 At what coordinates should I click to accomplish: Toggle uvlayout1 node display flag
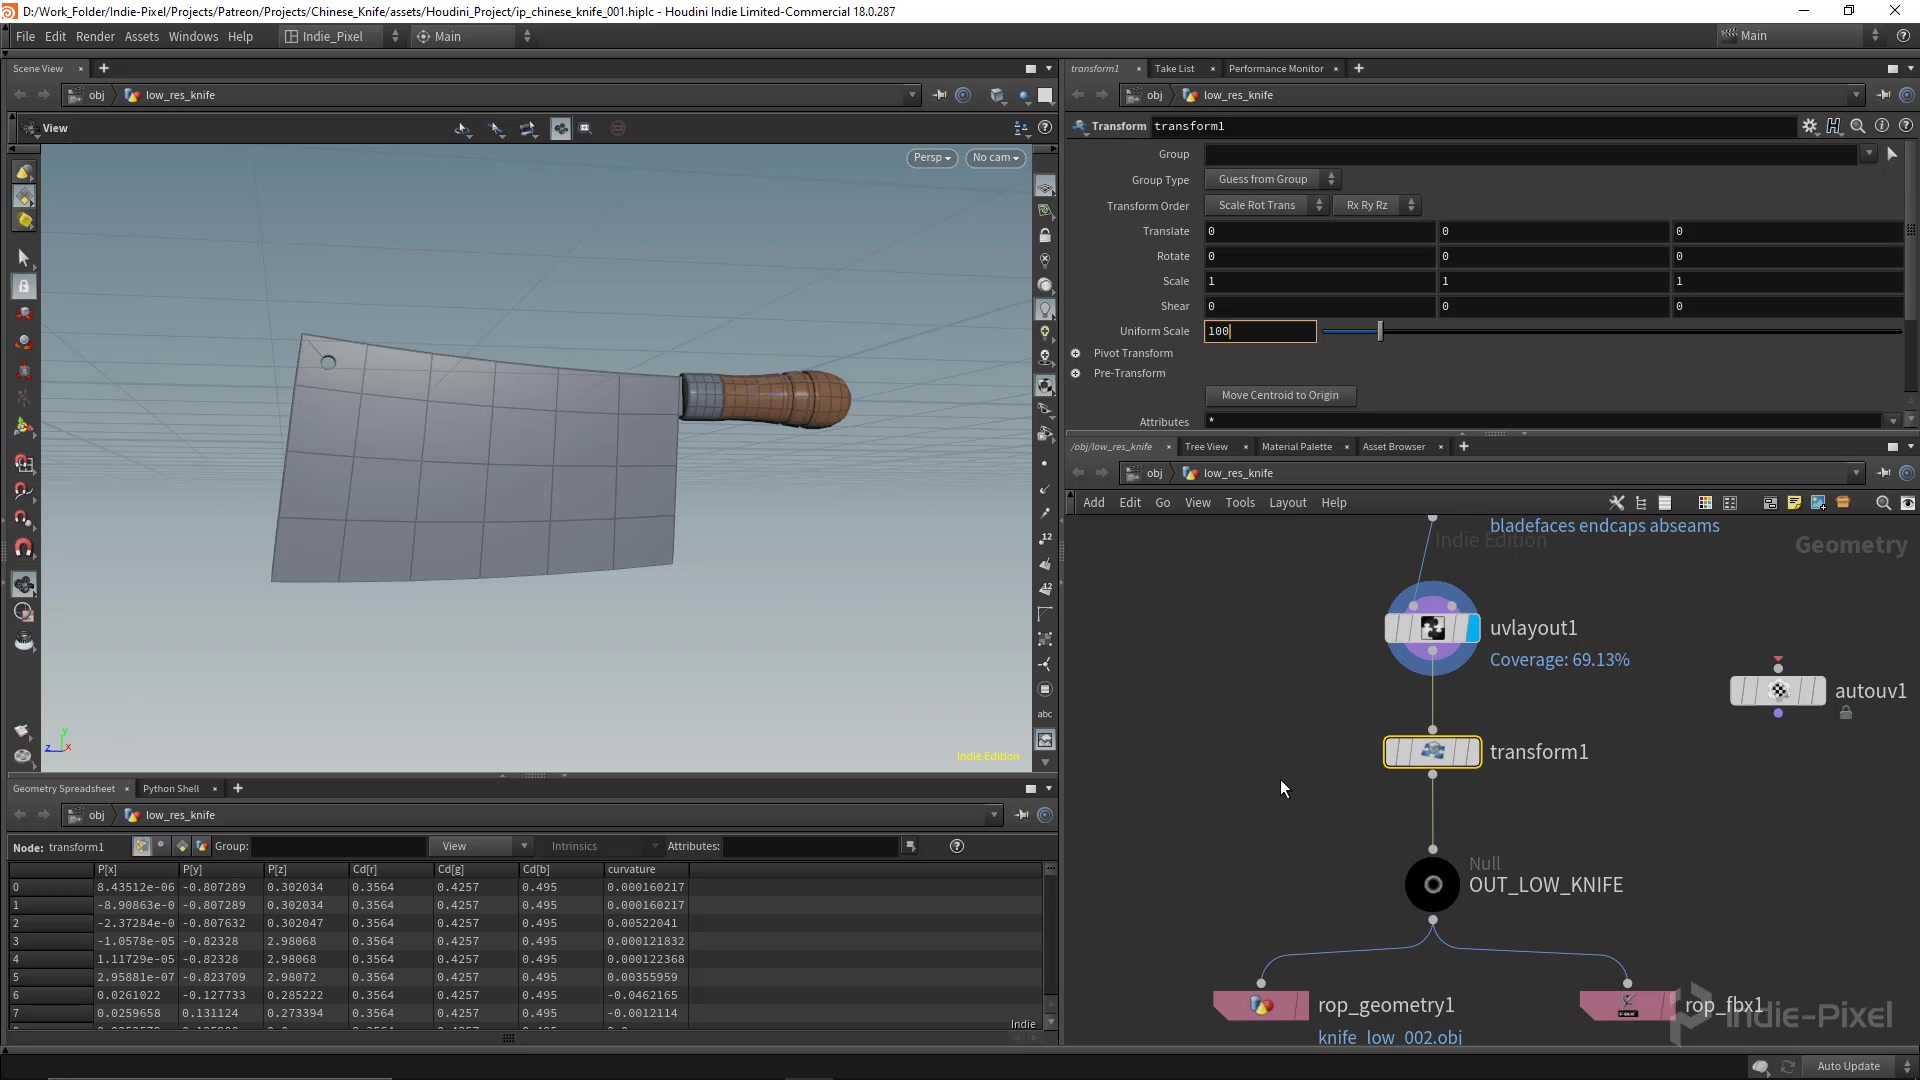(x=1472, y=629)
